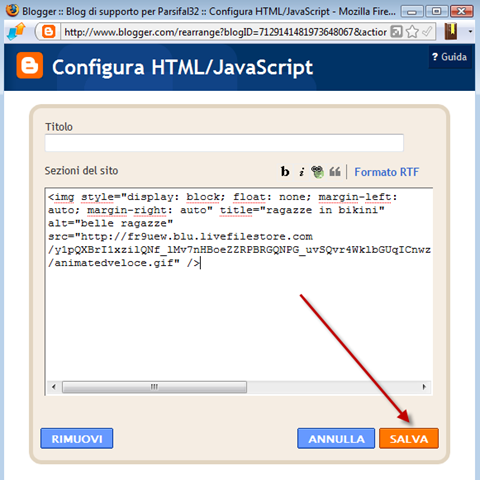Viewport: 480px width, 480px height.
Task: Click the 'Configura HTML/JavaScript' heading
Action: point(182,68)
